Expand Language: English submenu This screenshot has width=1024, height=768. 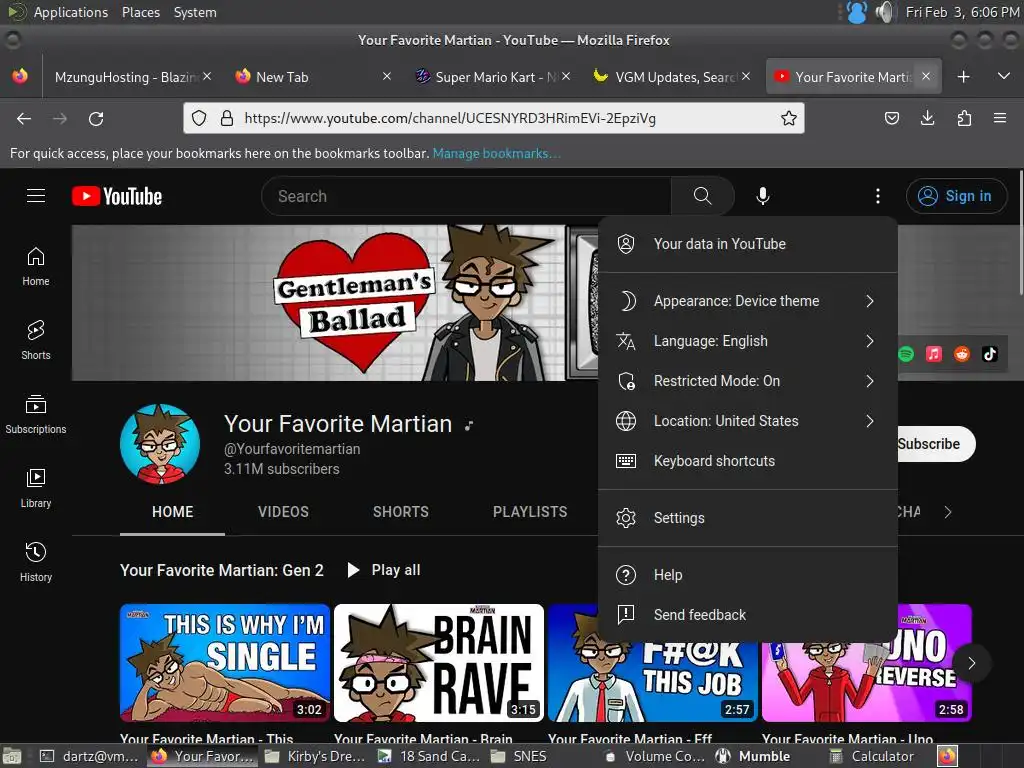pyautogui.click(x=748, y=341)
